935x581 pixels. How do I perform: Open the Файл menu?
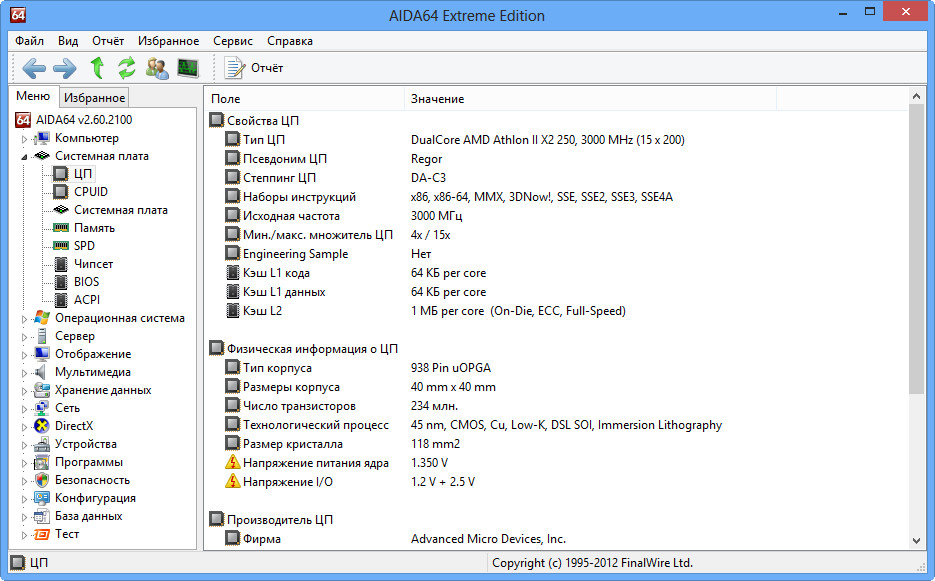(x=29, y=41)
